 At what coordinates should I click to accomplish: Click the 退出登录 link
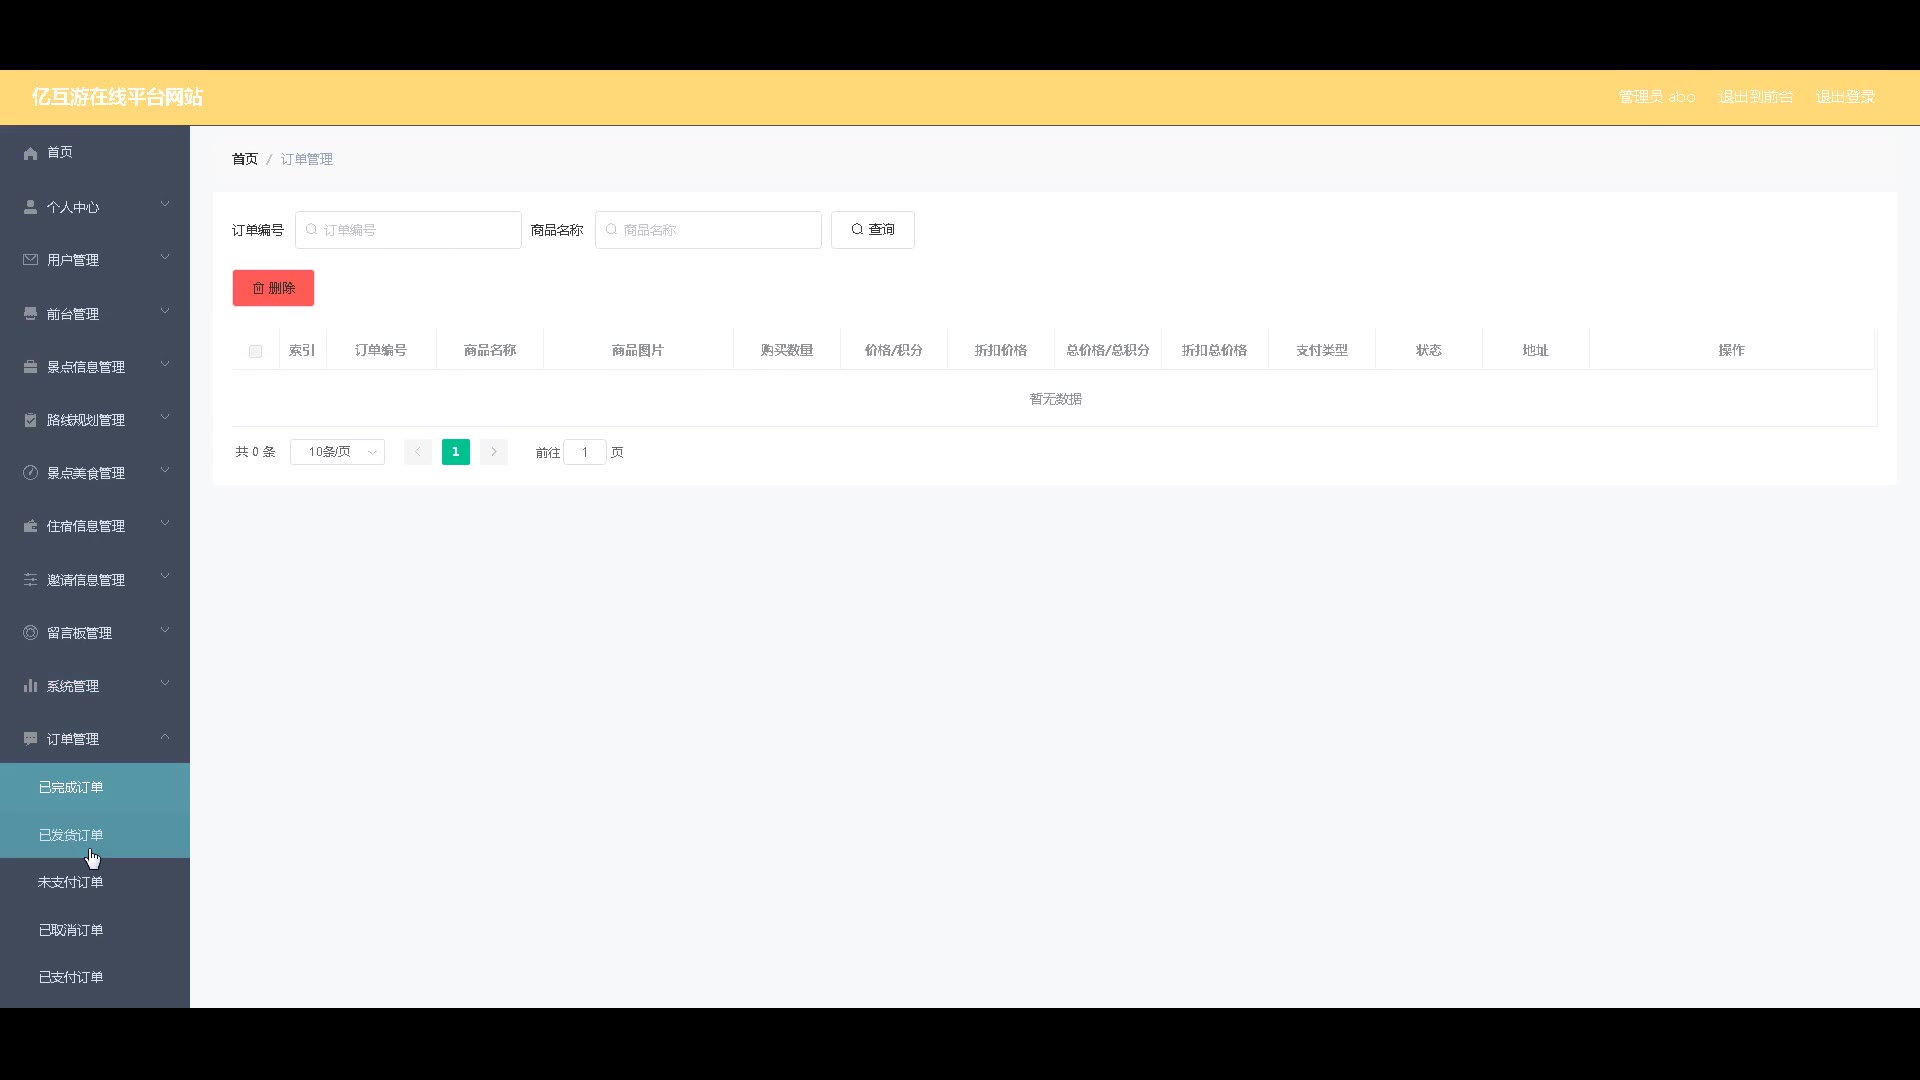click(1844, 97)
